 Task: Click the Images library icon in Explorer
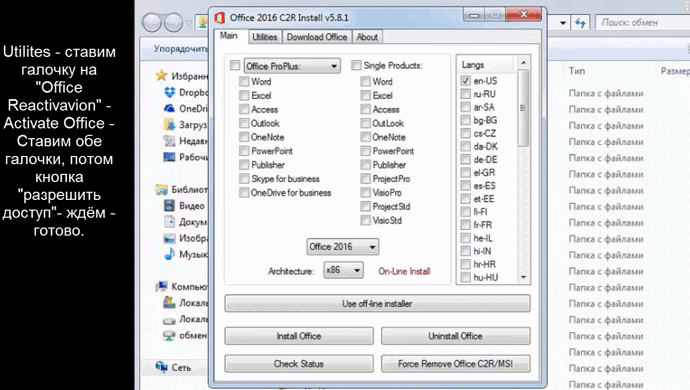pyautogui.click(x=169, y=238)
